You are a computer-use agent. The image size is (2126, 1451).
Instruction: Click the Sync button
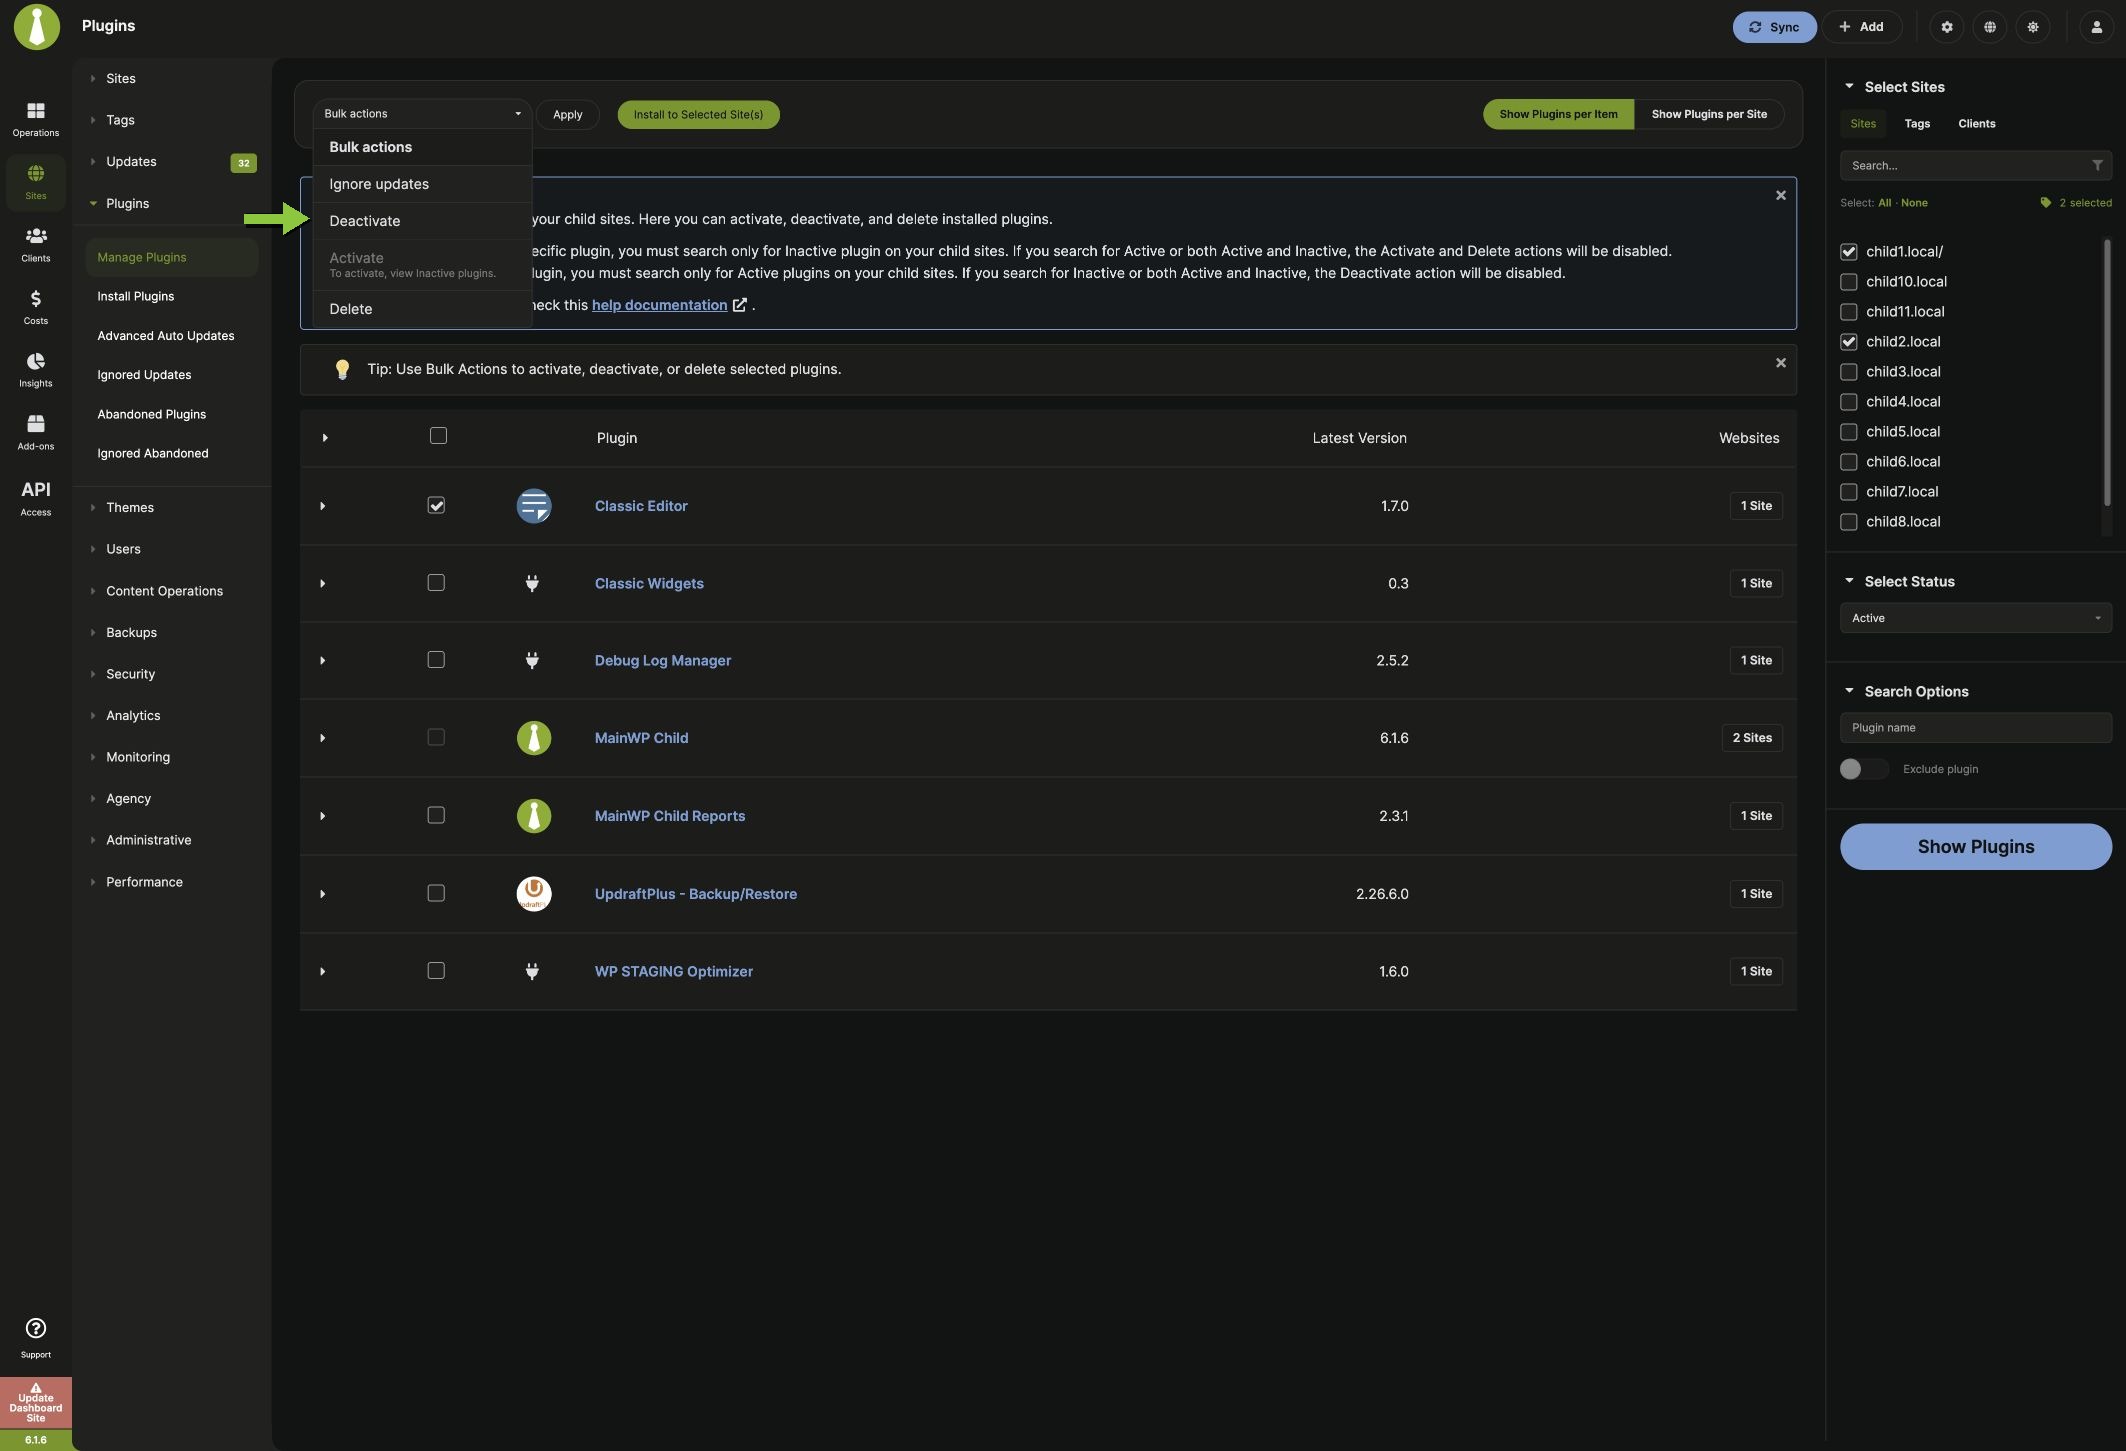[x=1774, y=27]
